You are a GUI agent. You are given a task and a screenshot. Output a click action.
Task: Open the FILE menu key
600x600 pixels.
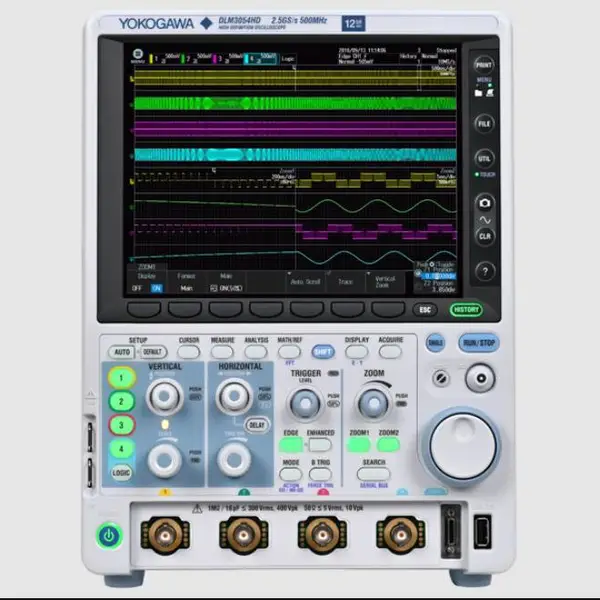coord(484,124)
